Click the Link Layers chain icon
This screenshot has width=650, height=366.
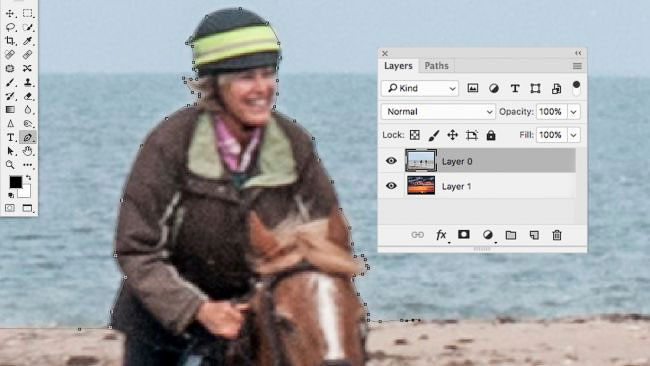[417, 235]
